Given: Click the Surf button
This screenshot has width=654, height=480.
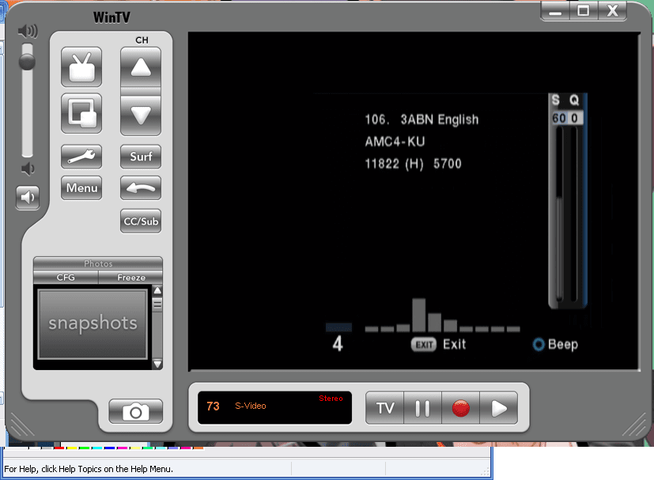Looking at the screenshot, I should tap(141, 157).
